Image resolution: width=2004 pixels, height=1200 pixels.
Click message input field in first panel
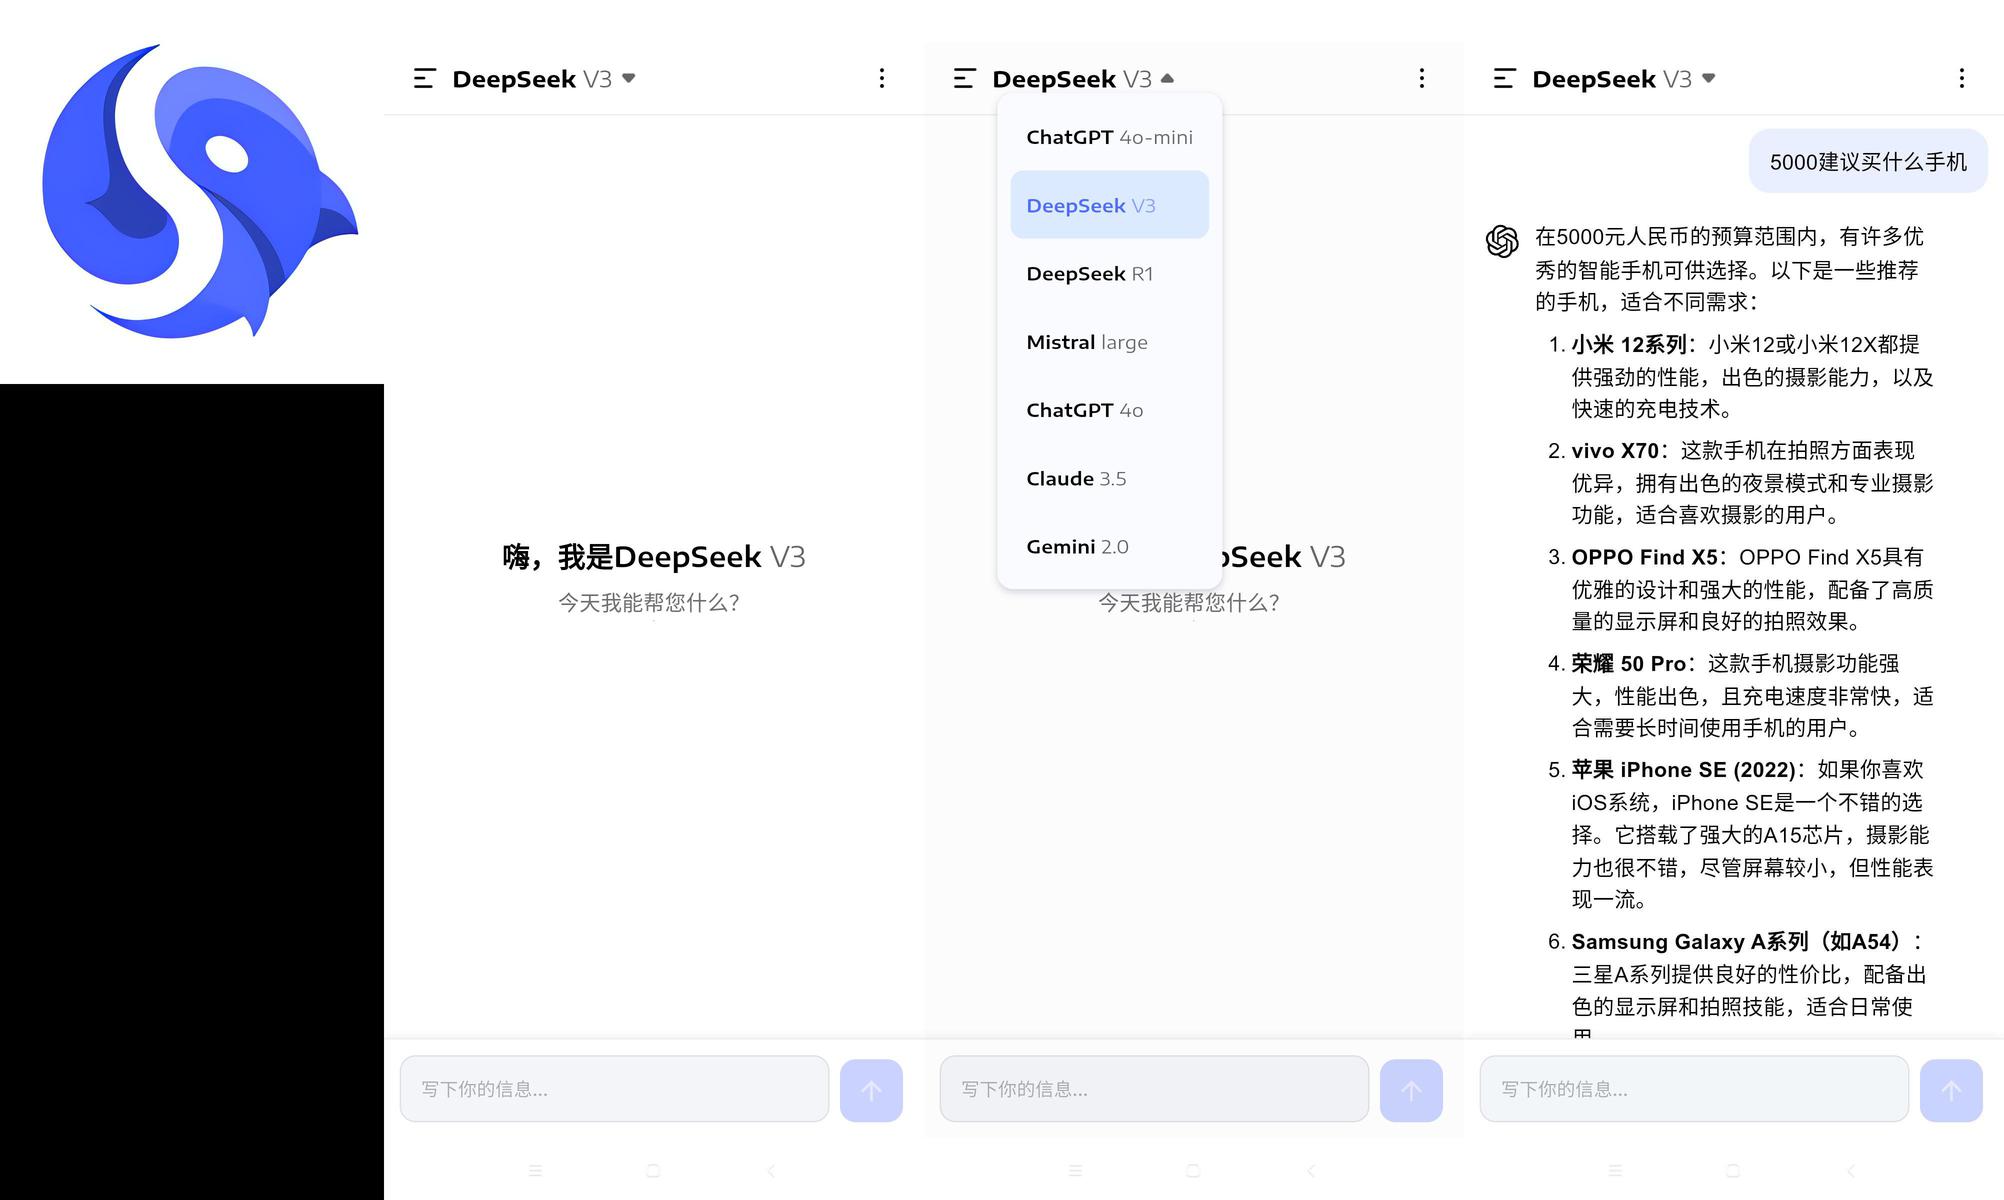614,1089
